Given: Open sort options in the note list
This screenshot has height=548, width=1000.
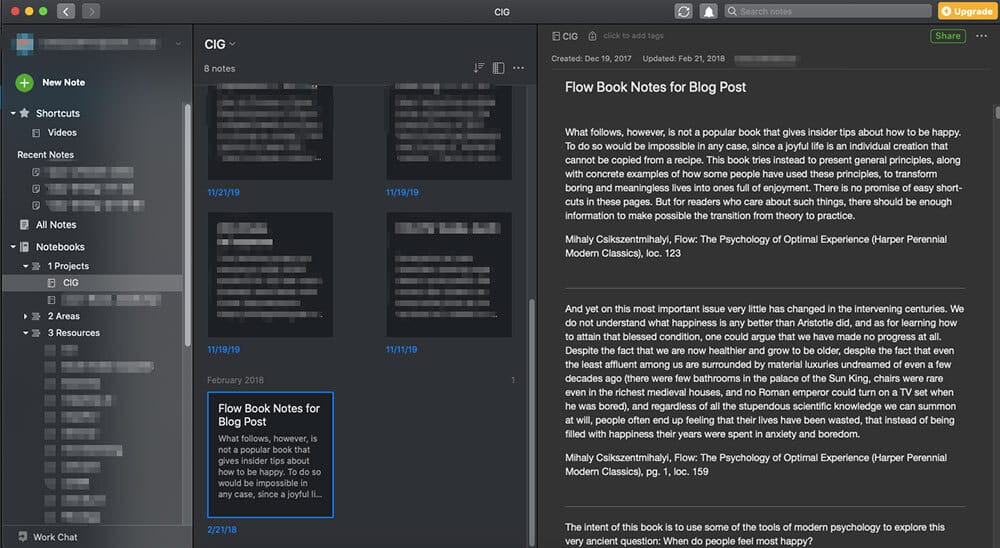Looking at the screenshot, I should pos(479,68).
